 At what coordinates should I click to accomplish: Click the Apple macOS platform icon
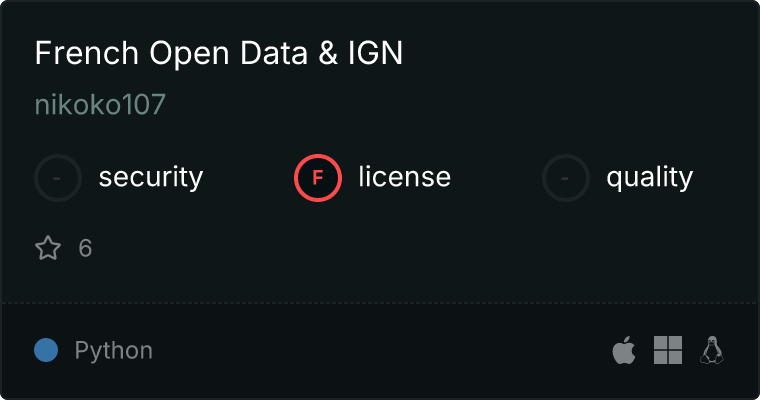[624, 351]
